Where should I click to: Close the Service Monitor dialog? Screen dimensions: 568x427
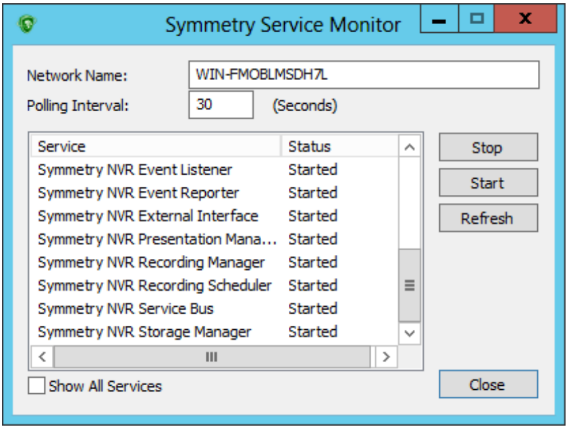pyautogui.click(x=488, y=384)
